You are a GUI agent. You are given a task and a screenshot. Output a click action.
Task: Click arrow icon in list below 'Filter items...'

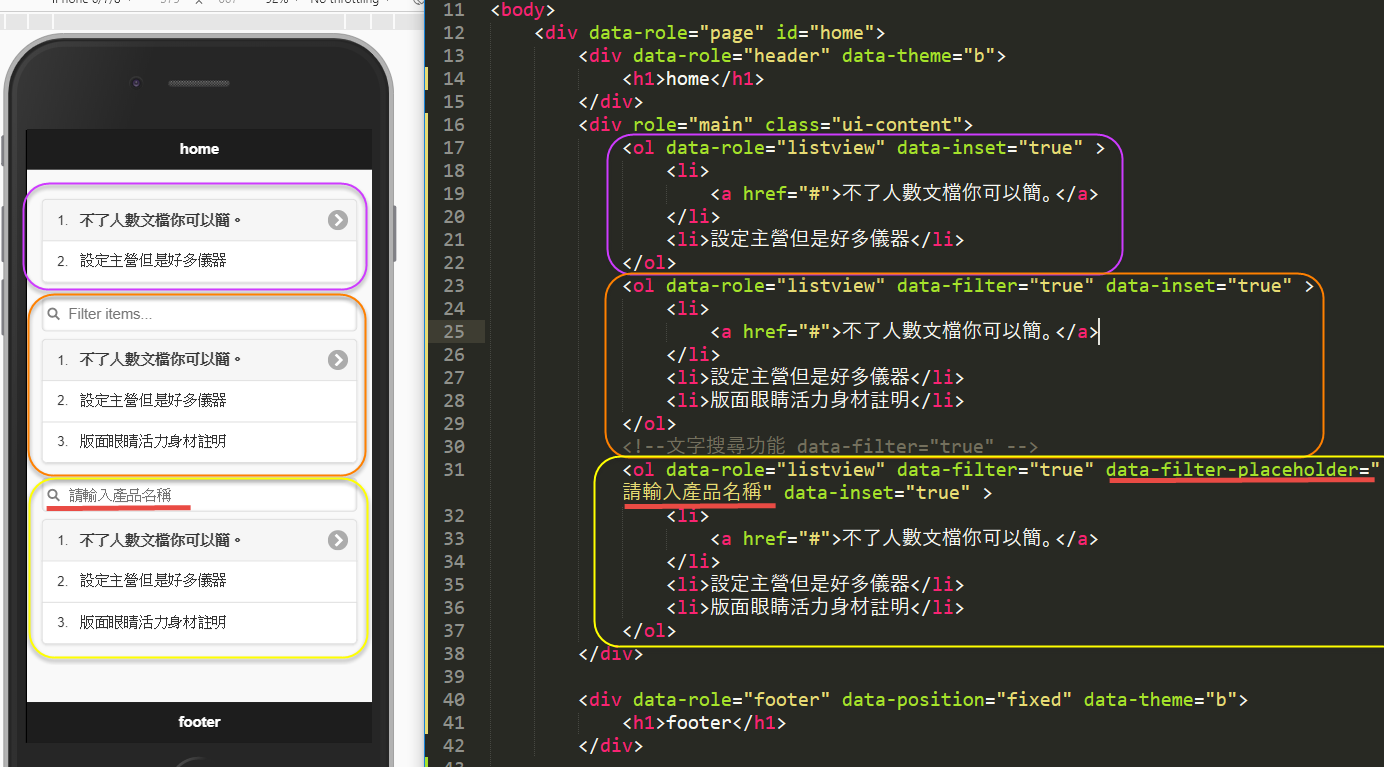pos(338,360)
